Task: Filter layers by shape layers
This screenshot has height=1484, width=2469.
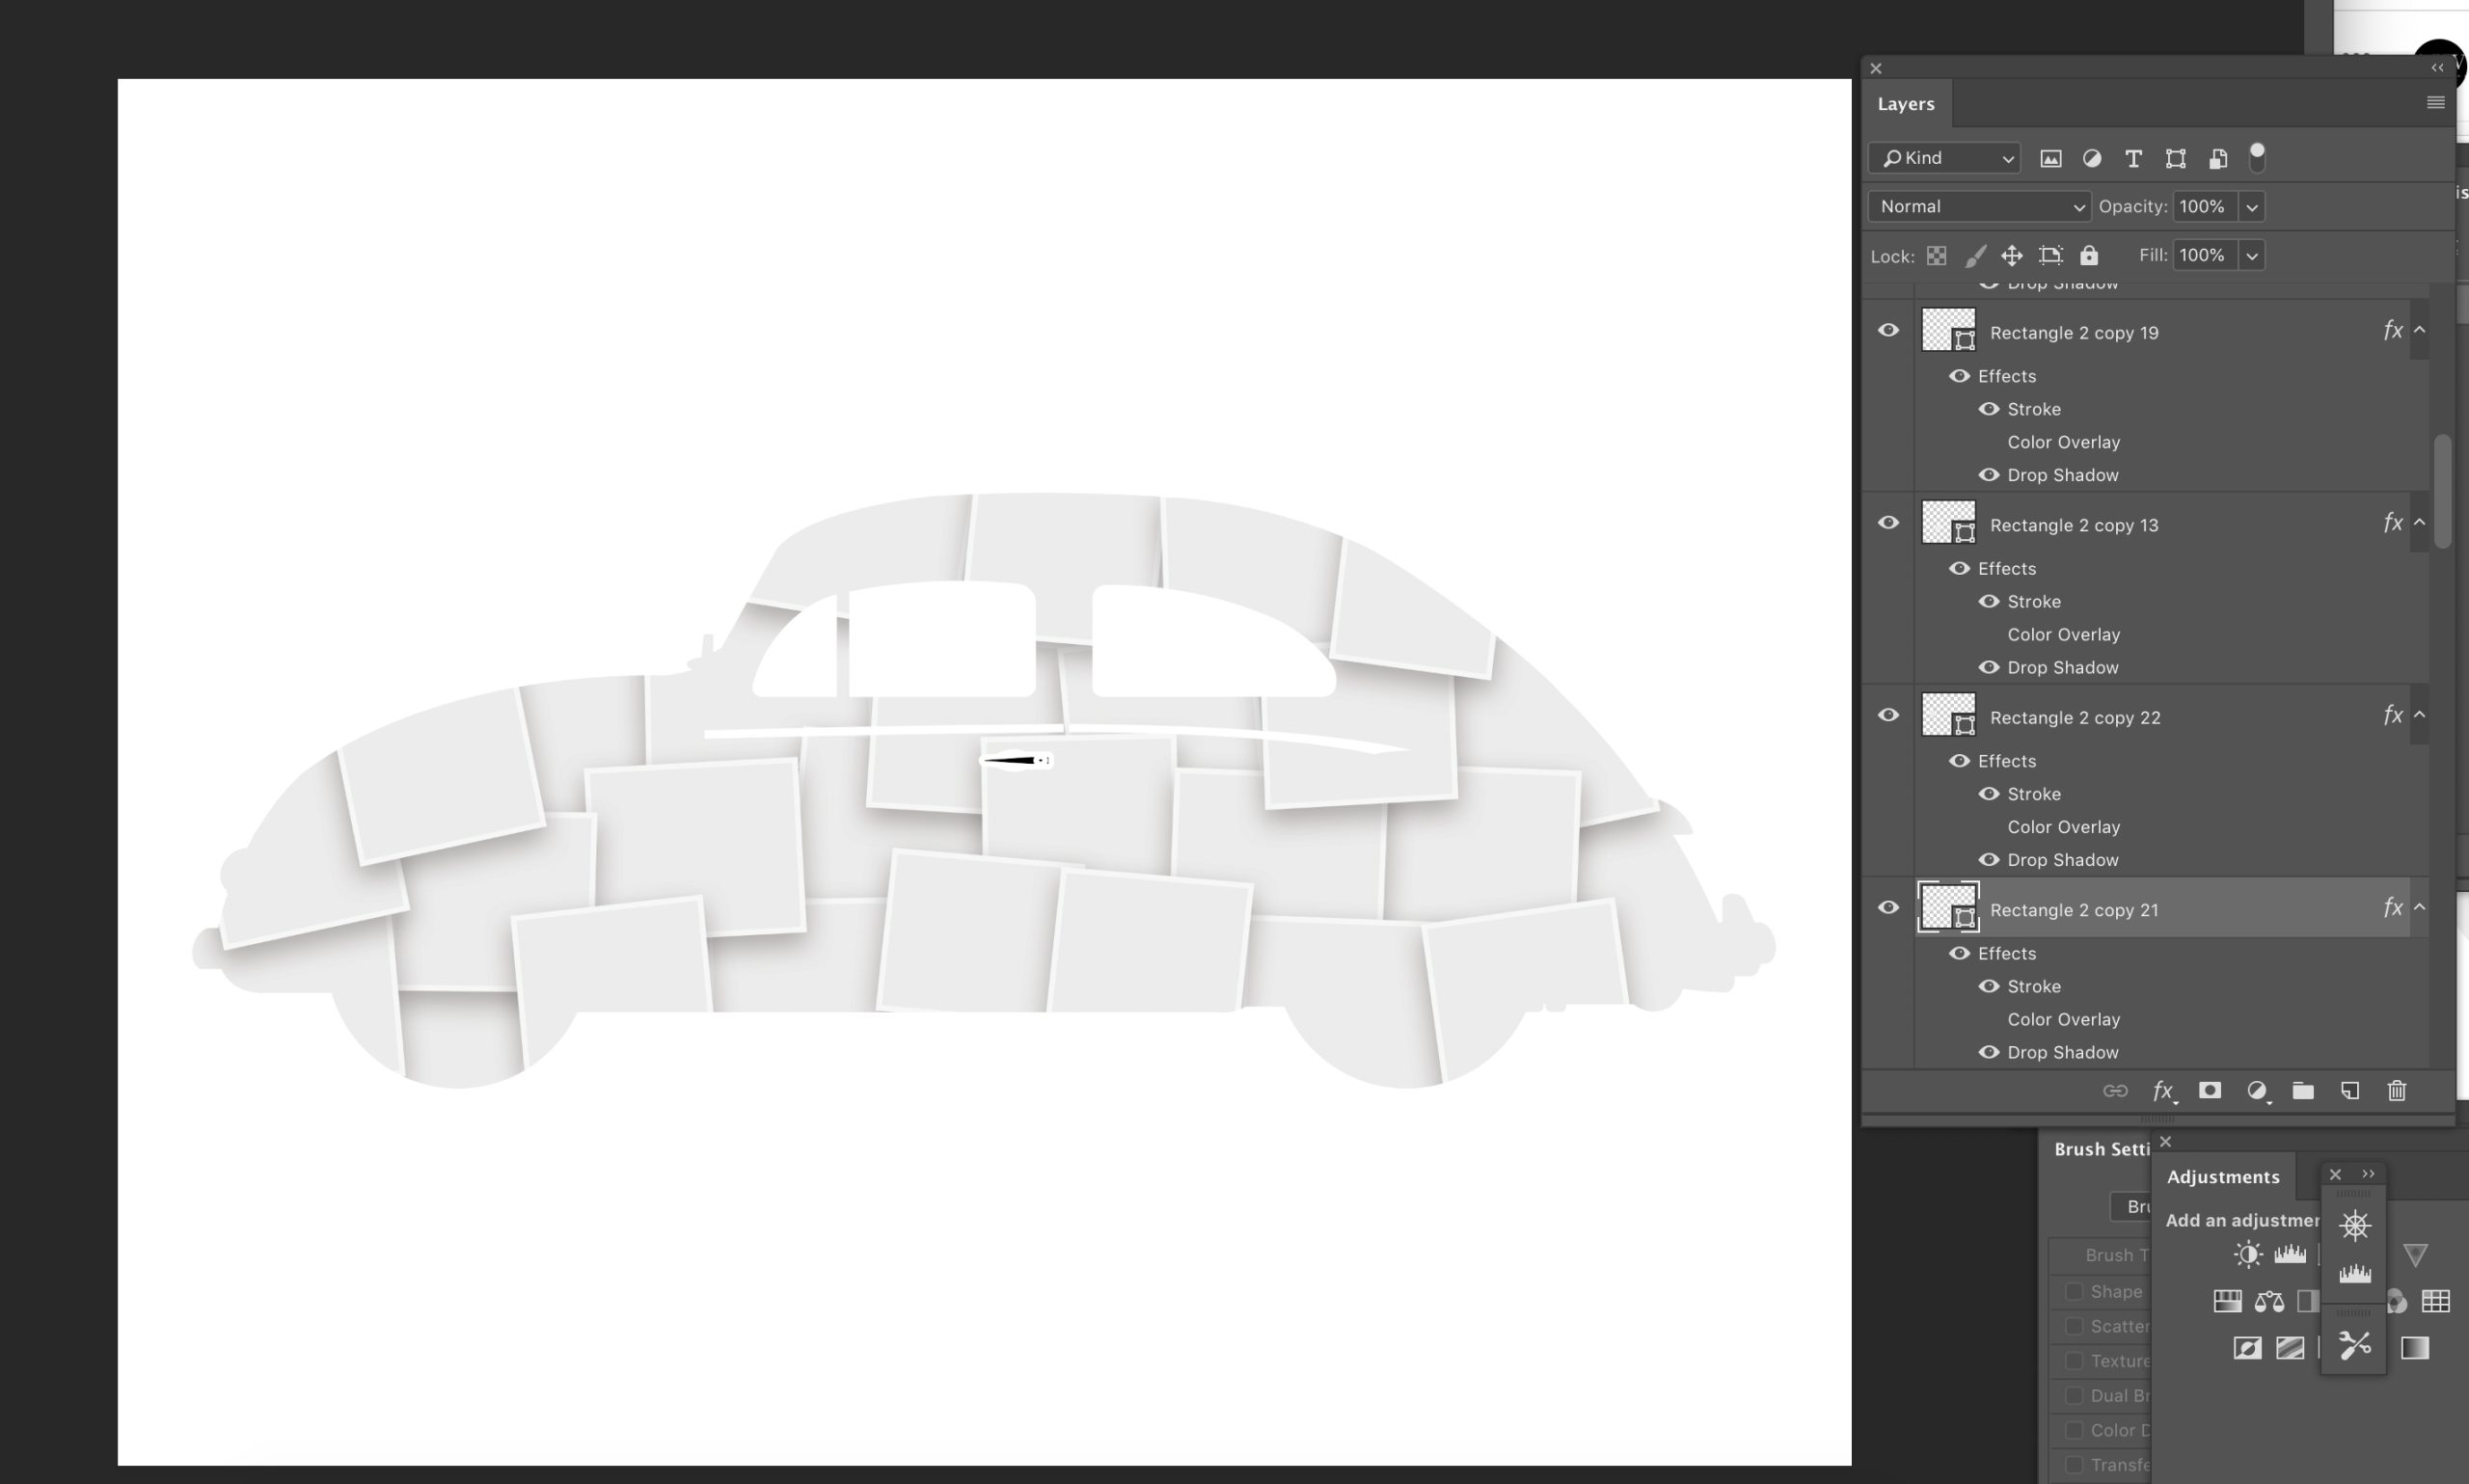Action: coord(2175,158)
